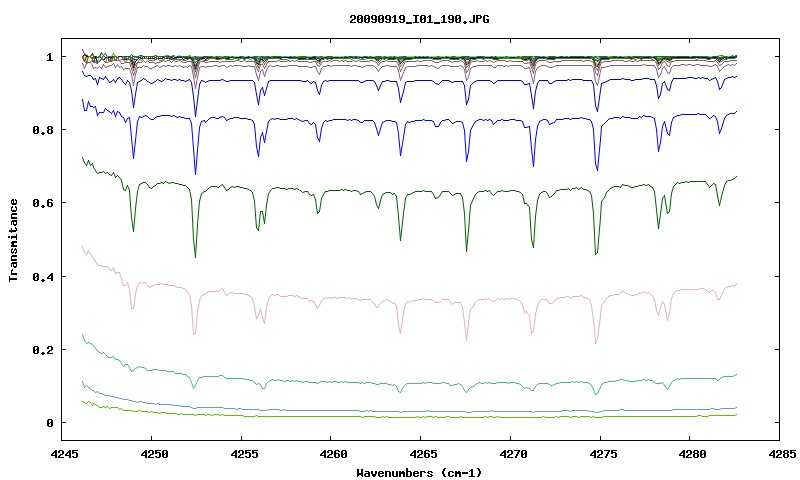Screen dimensions: 800x480
Task: Click the y-axis tick label 0
Action: coord(49,423)
